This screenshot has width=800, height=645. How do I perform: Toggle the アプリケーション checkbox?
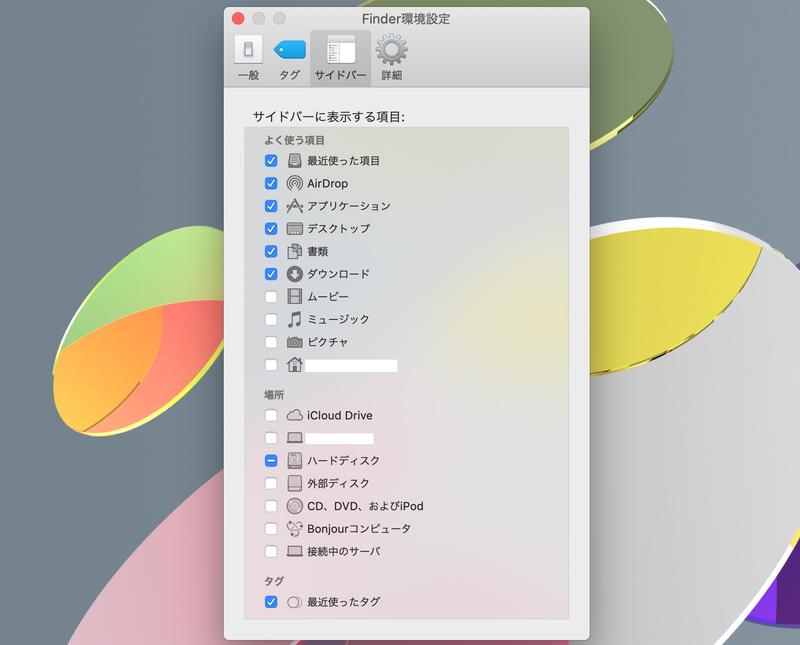[x=271, y=206]
